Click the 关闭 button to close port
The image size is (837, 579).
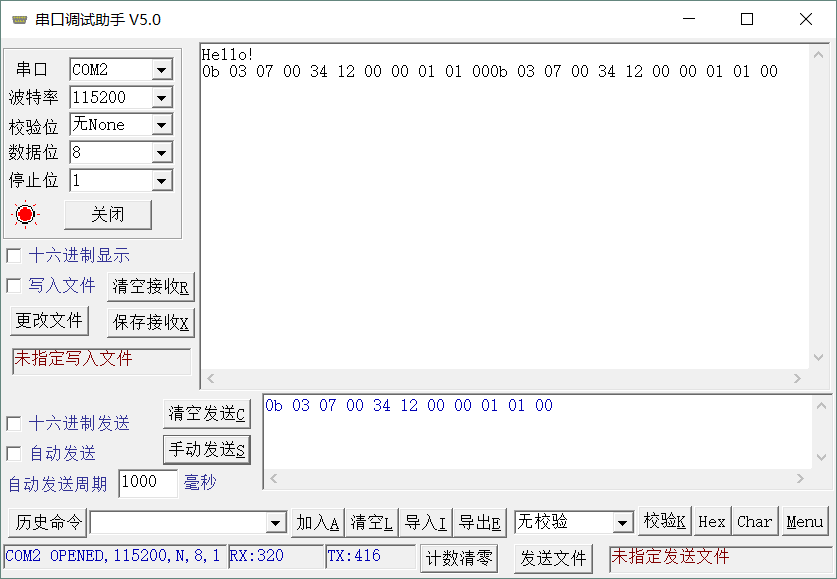coord(108,215)
